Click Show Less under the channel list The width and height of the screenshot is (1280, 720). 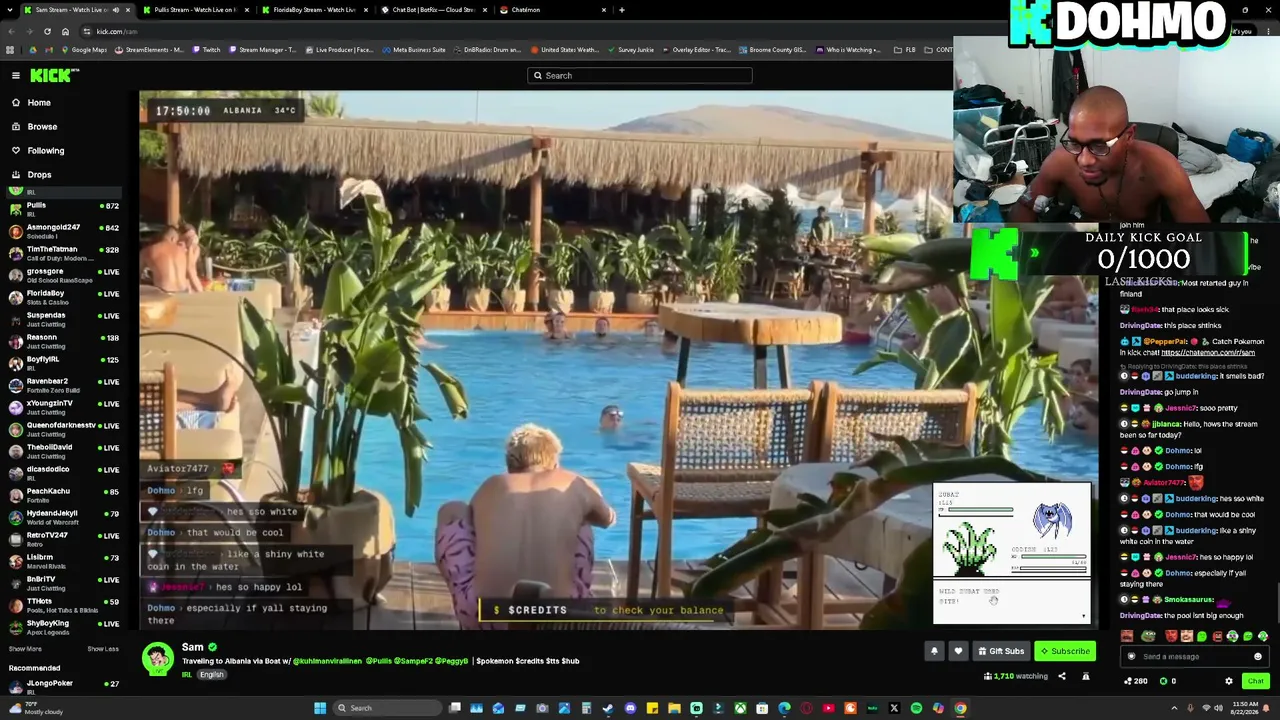(103, 649)
